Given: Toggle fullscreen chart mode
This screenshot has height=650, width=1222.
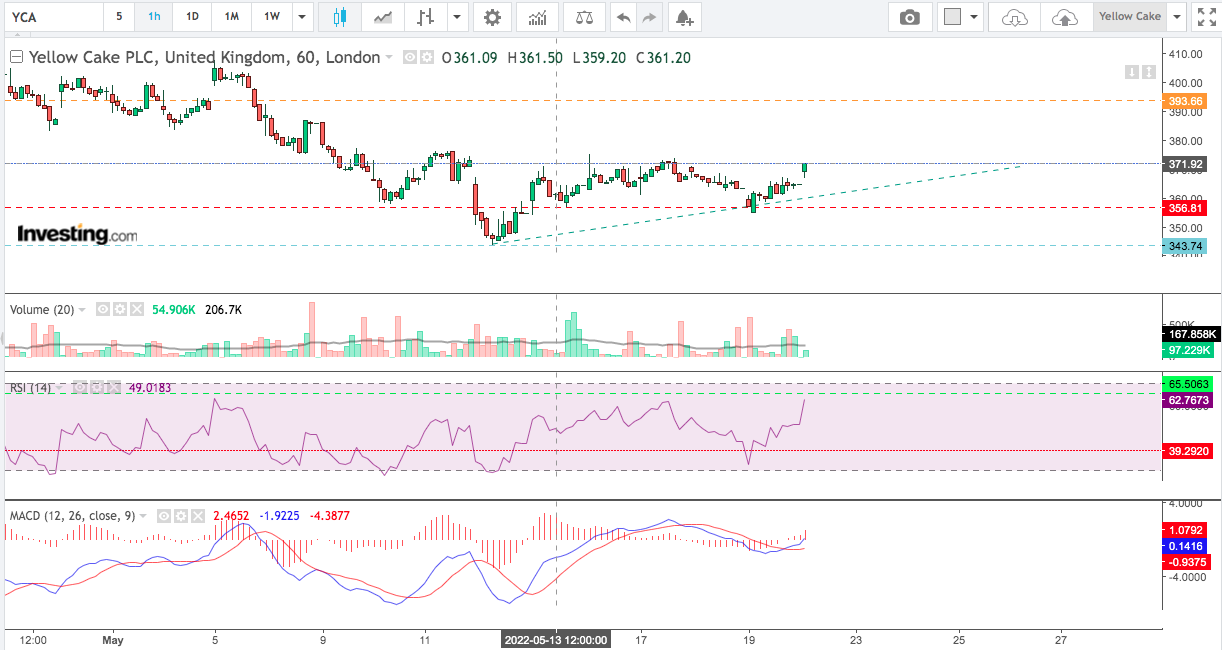Looking at the screenshot, I should (x=1207, y=17).
